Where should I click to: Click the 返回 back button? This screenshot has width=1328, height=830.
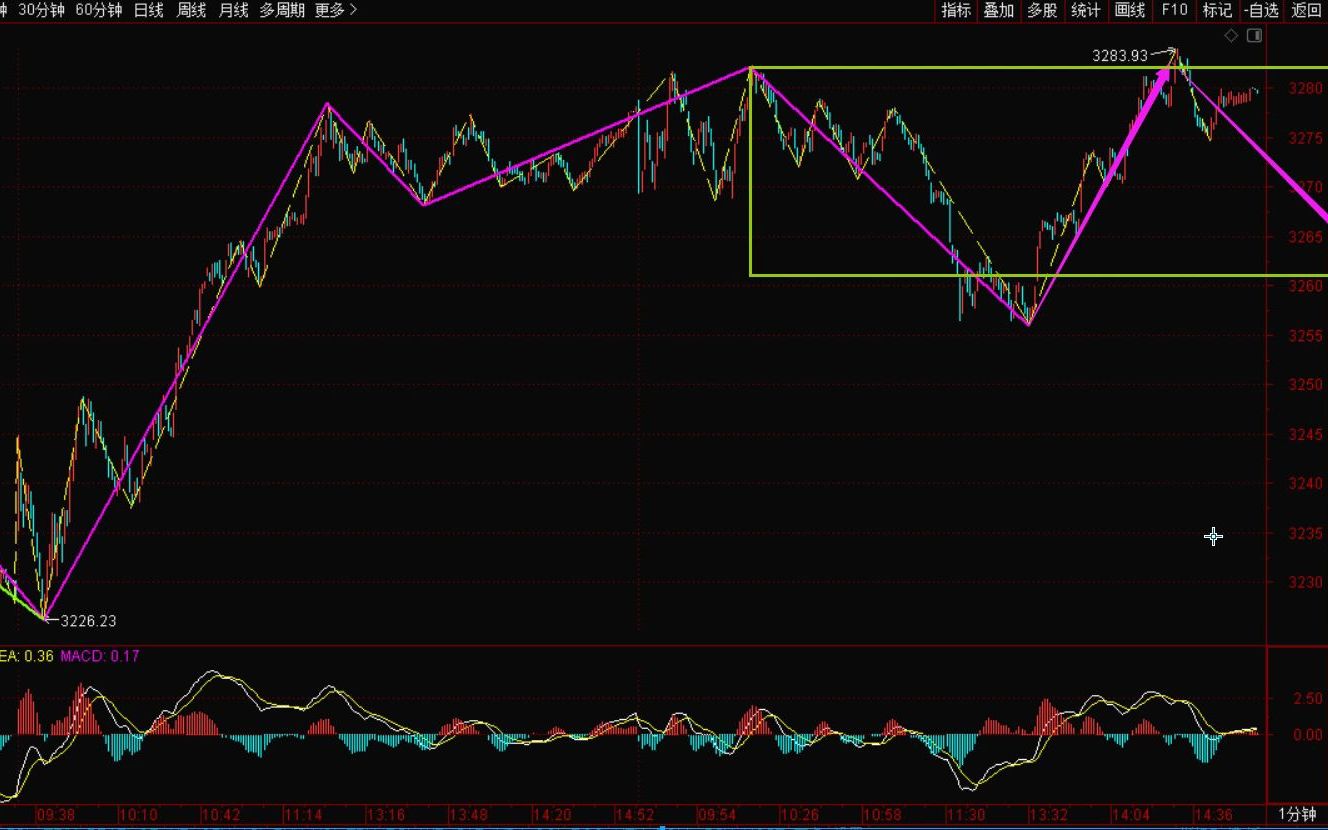coord(1306,10)
